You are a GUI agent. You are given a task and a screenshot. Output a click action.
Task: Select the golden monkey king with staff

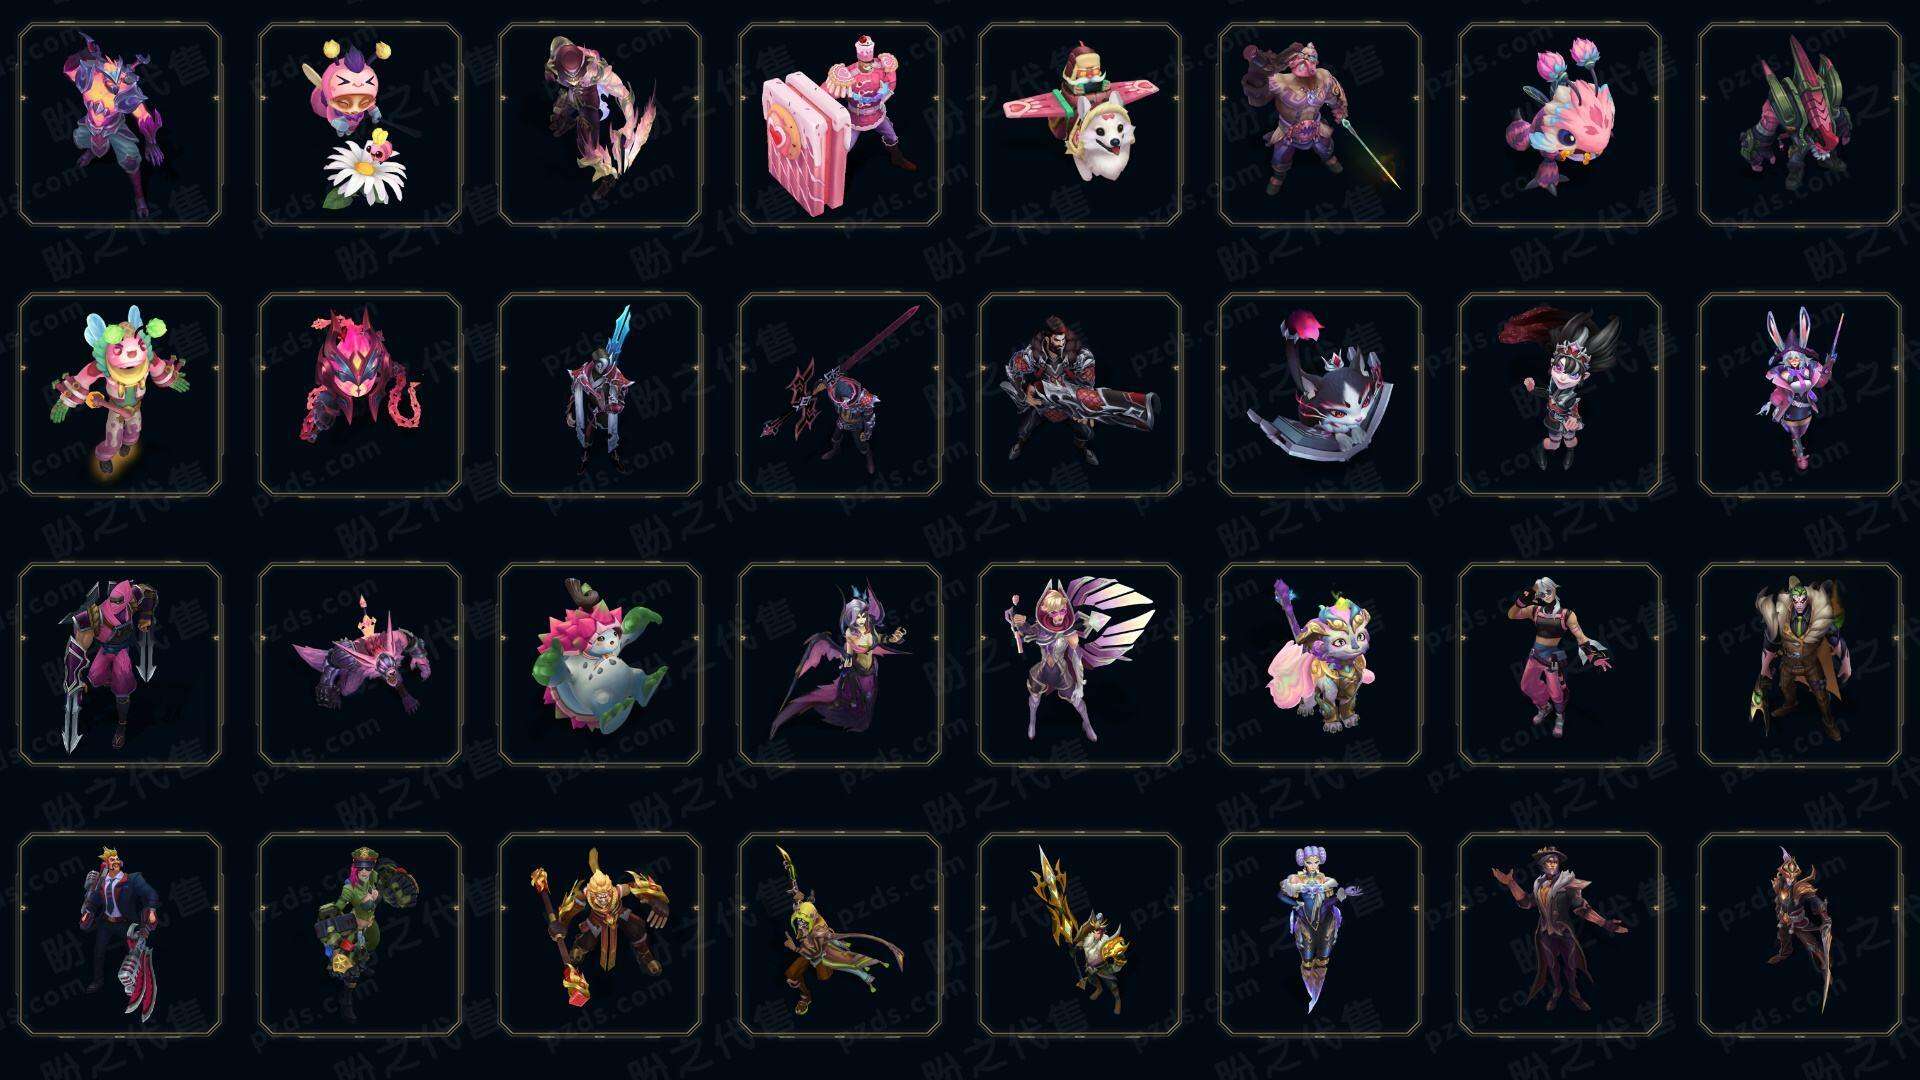click(600, 934)
